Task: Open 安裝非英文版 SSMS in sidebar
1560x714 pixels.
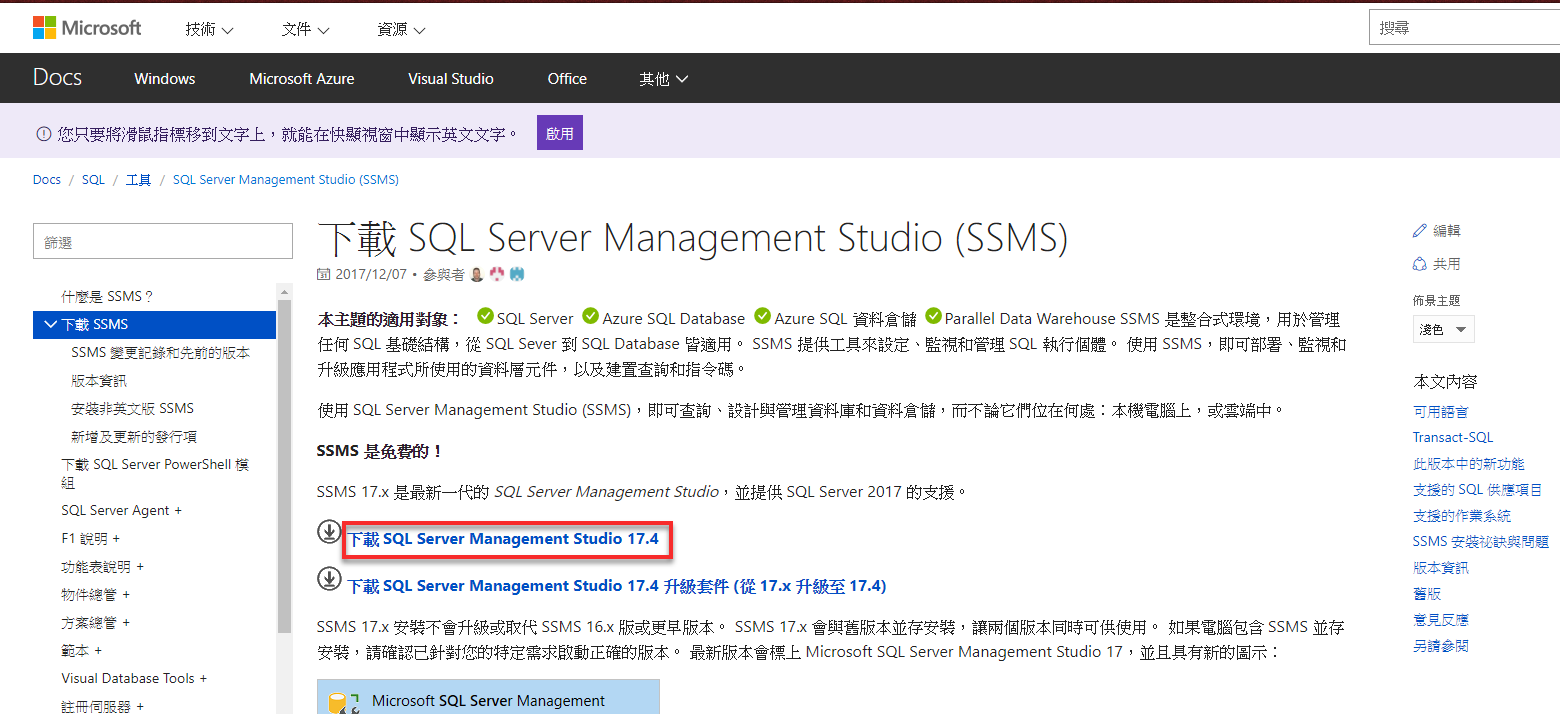Action: [x=133, y=409]
